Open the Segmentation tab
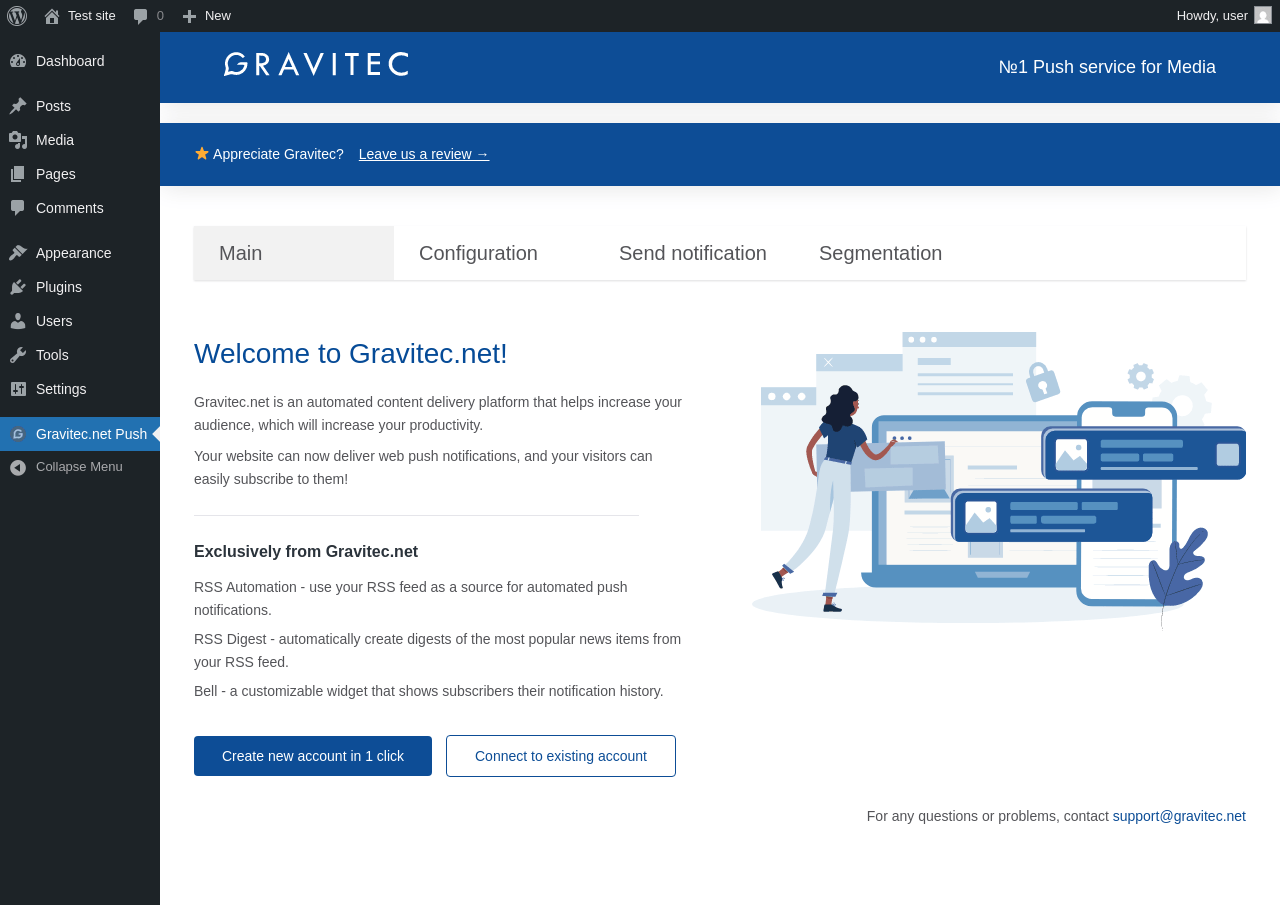The image size is (1280, 905). 894,253
